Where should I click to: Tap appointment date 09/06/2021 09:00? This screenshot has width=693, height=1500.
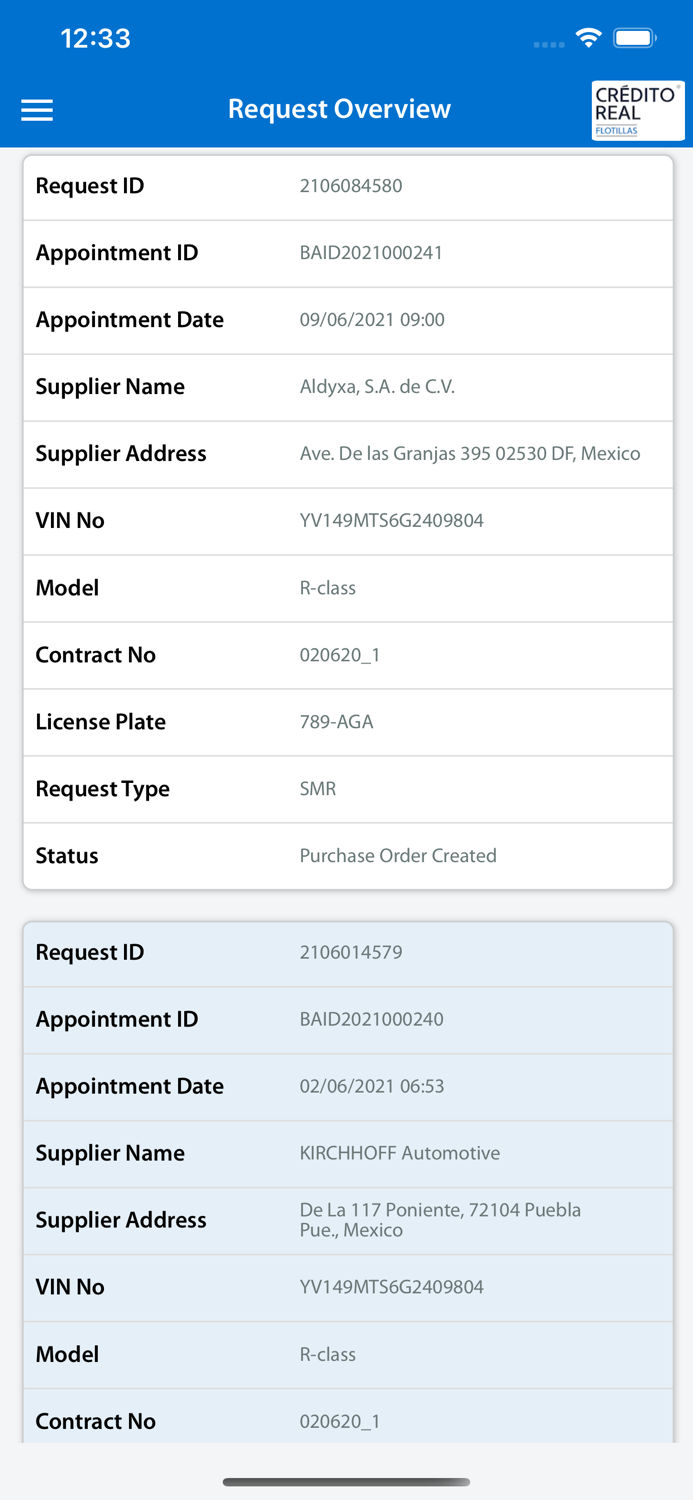click(372, 320)
